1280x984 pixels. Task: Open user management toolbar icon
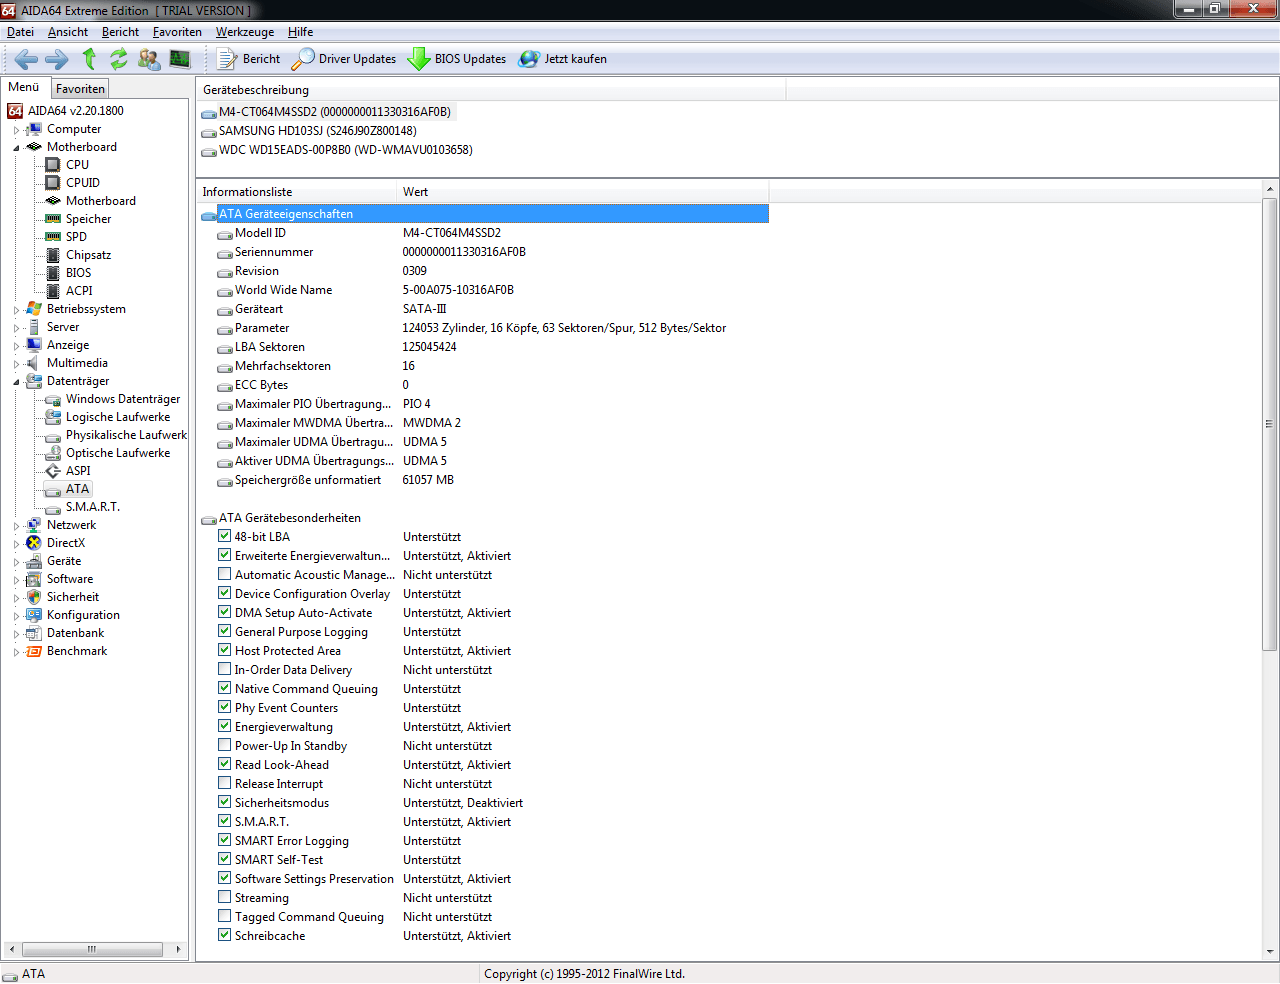pos(149,59)
